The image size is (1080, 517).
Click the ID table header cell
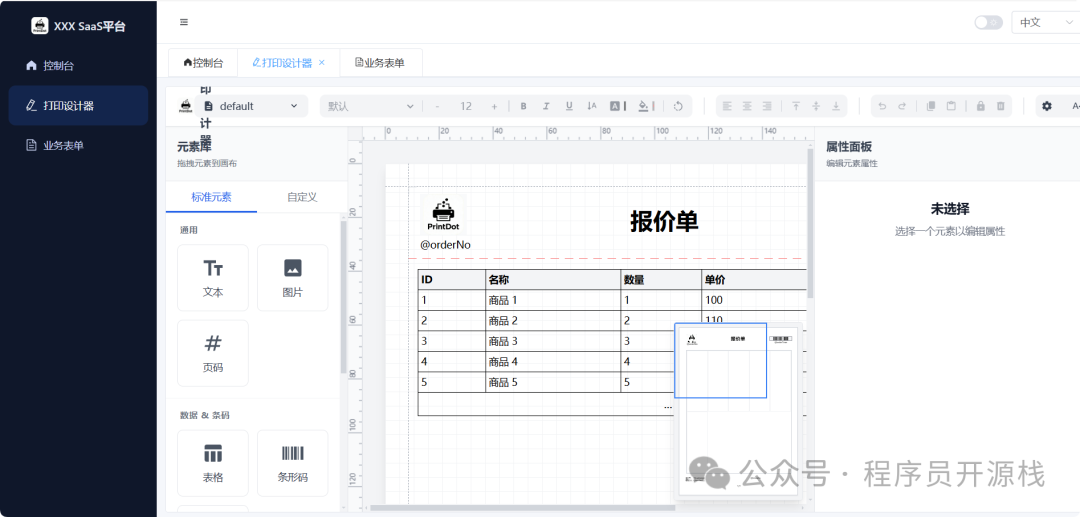pos(452,279)
